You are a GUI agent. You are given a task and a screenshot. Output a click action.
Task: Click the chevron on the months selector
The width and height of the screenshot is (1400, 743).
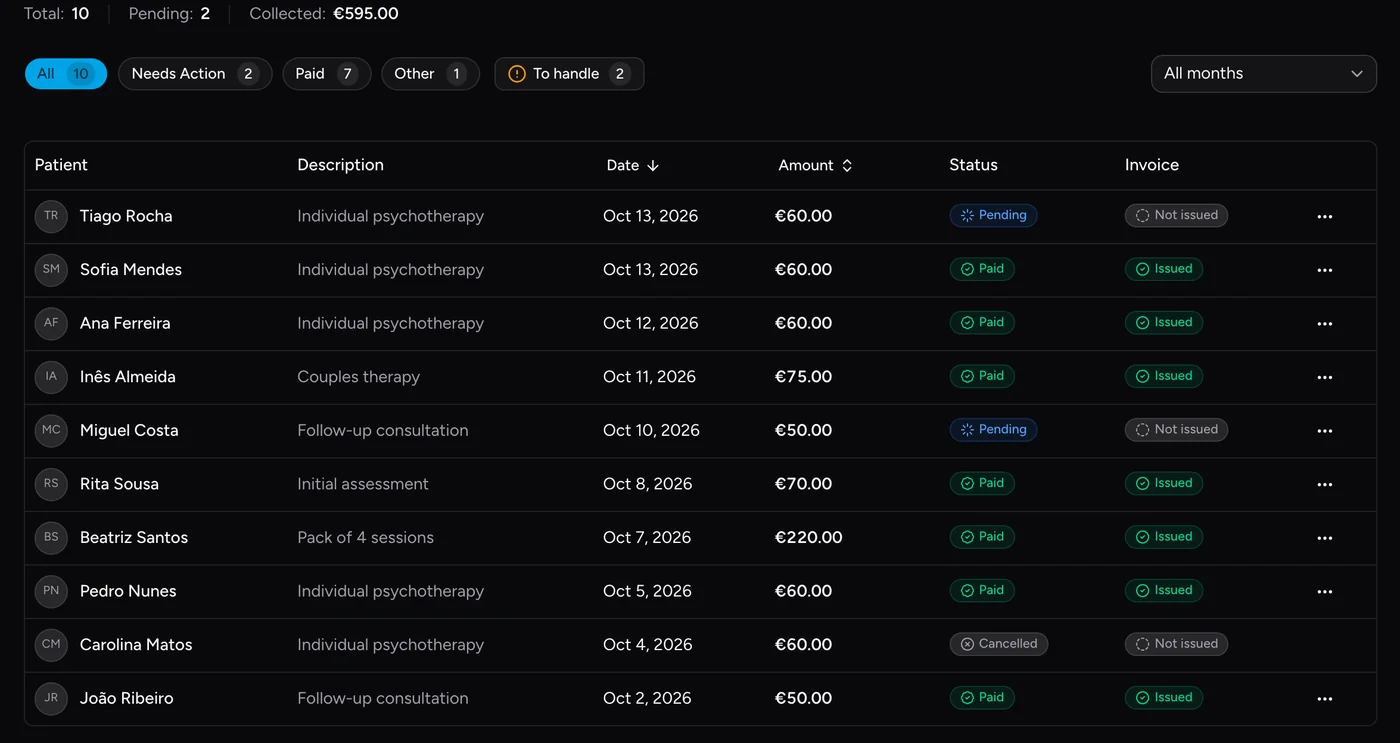(1357, 74)
